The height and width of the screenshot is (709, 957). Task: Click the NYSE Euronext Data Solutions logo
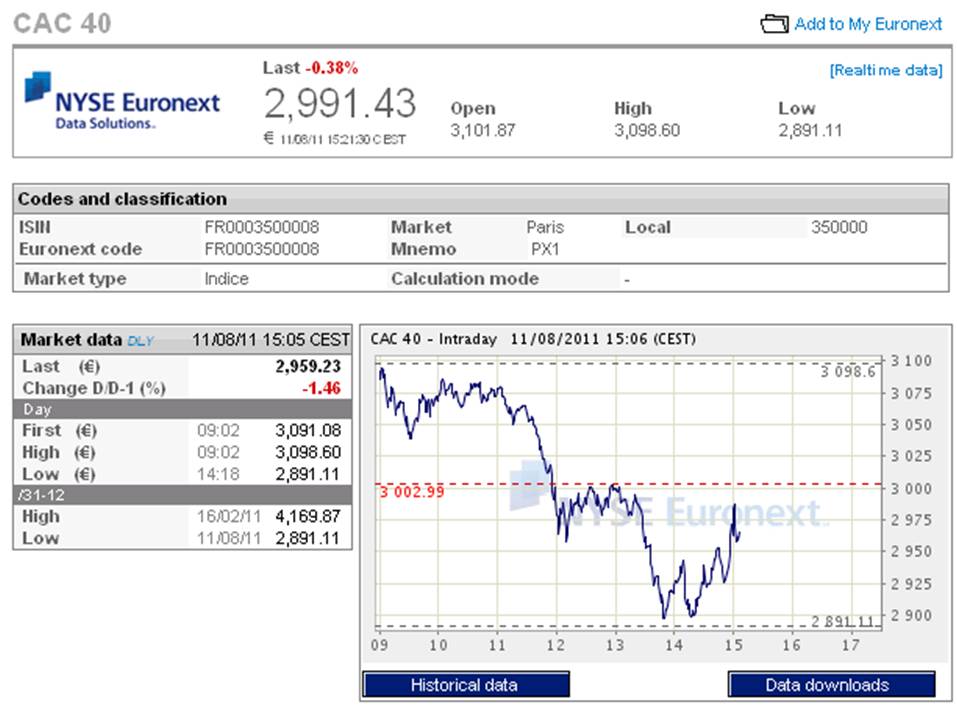point(122,101)
